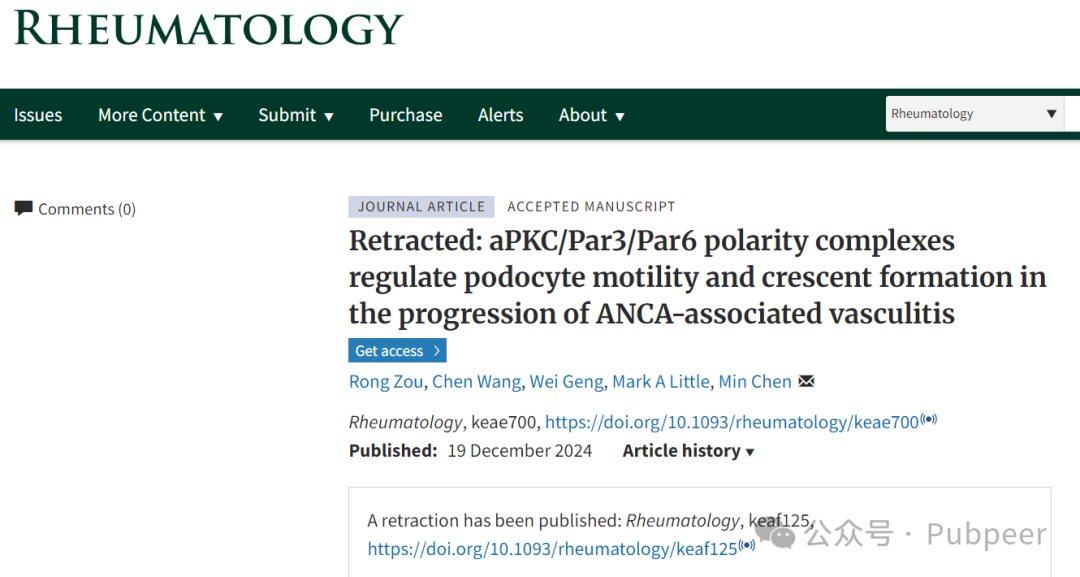Expand the More Content menu

tap(160, 115)
